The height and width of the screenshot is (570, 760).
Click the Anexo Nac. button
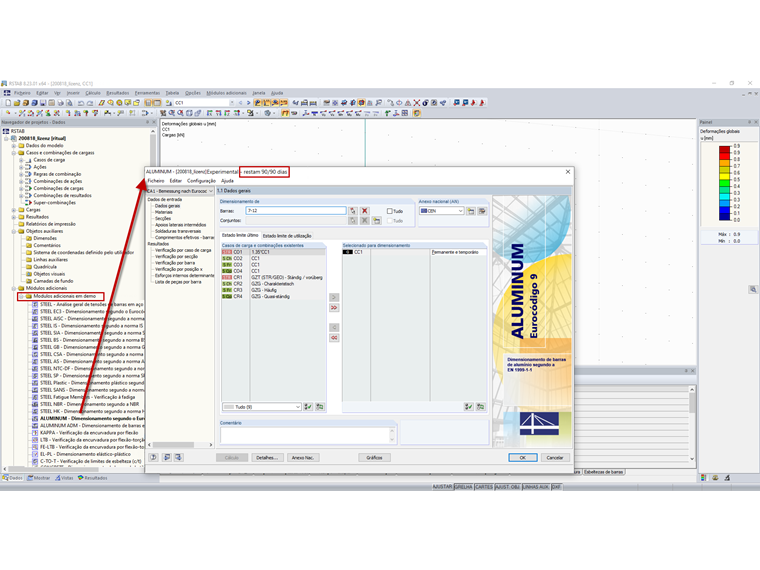303,458
